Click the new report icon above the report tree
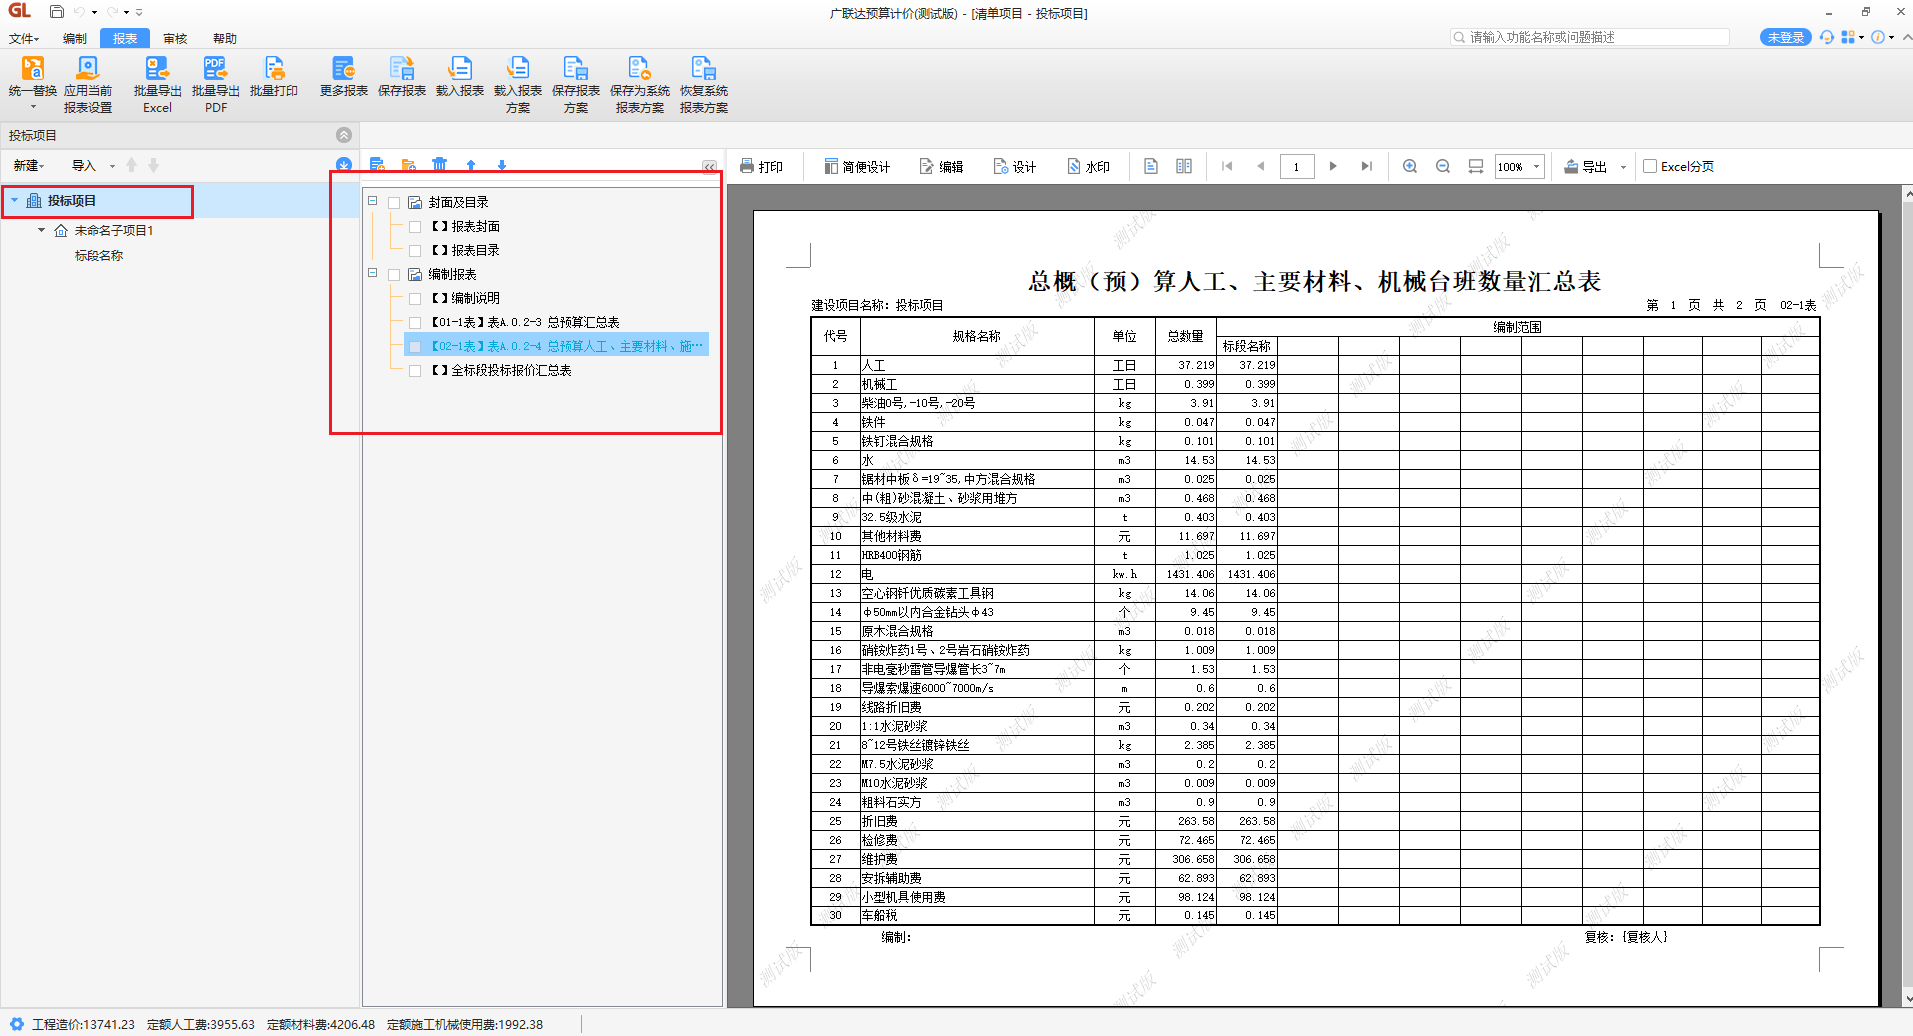The width and height of the screenshot is (1913, 1036). [x=377, y=164]
